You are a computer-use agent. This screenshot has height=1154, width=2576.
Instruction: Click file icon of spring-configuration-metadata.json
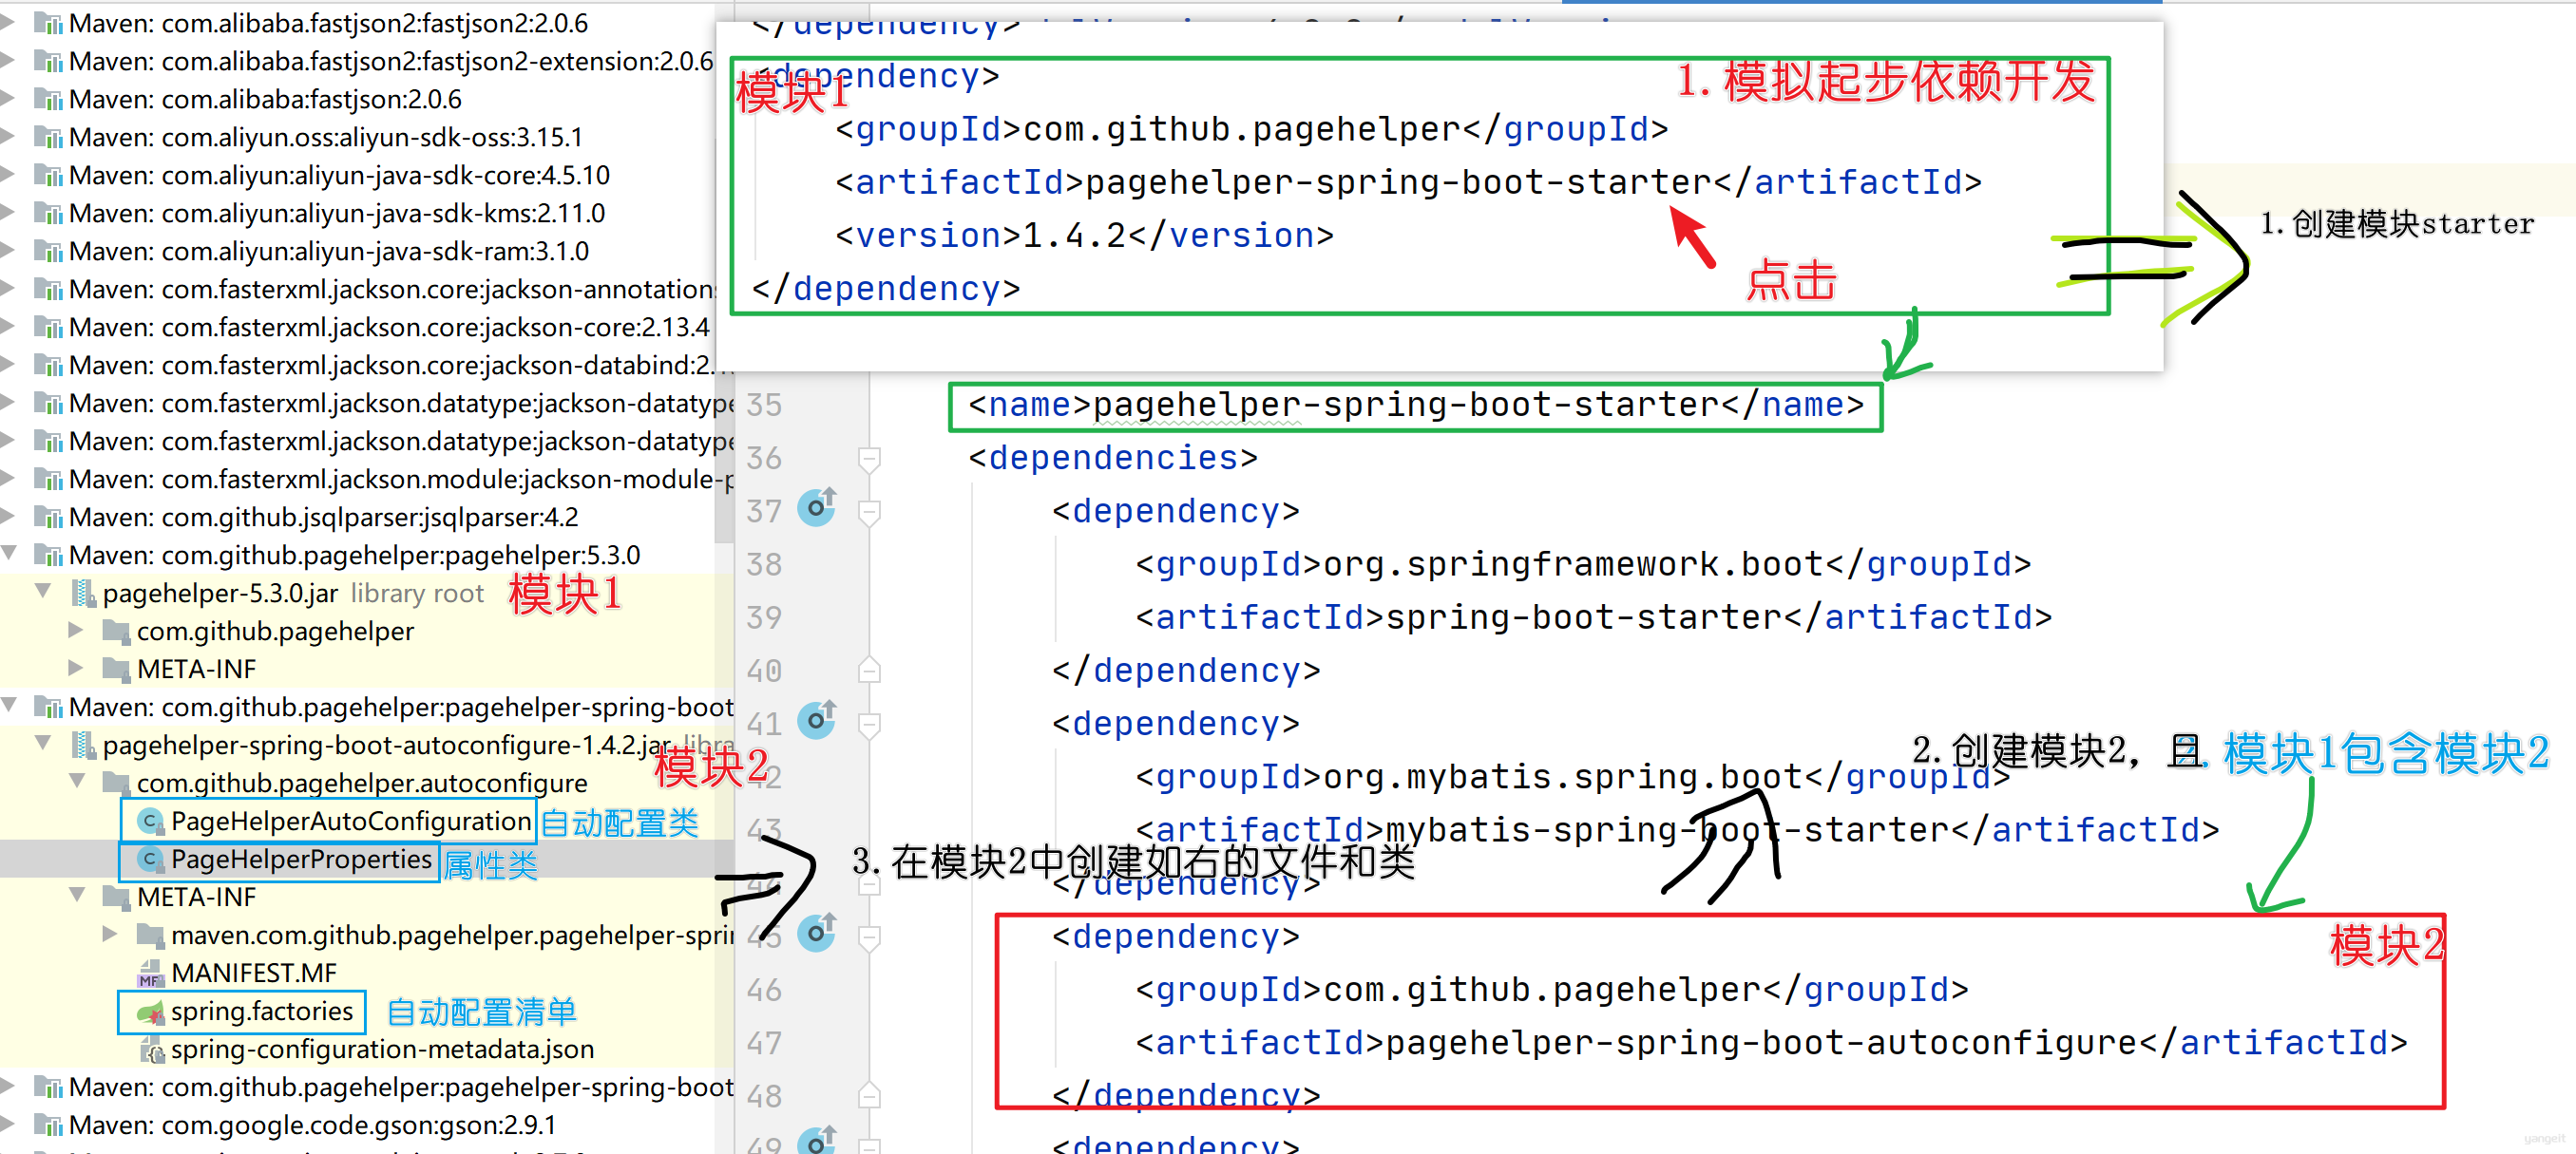pyautogui.click(x=153, y=1050)
